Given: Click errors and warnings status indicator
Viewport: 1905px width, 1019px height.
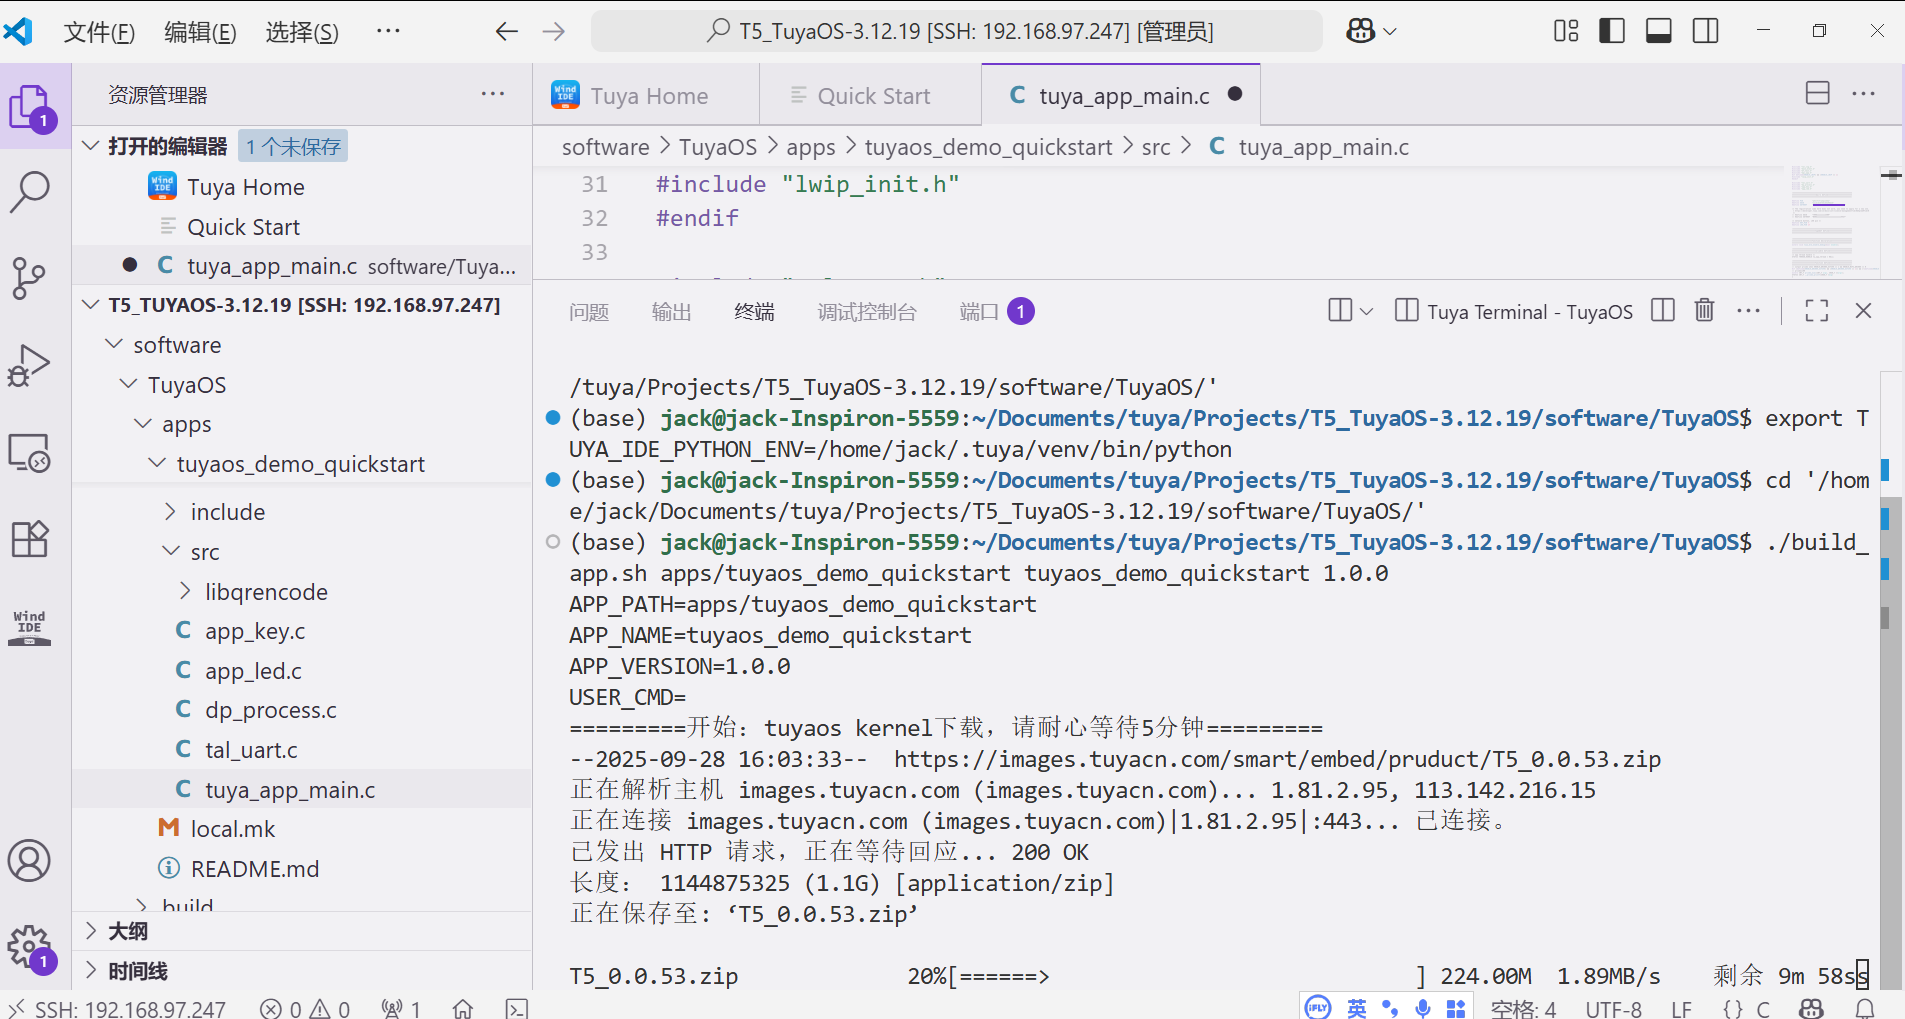Looking at the screenshot, I should click(x=304, y=1008).
